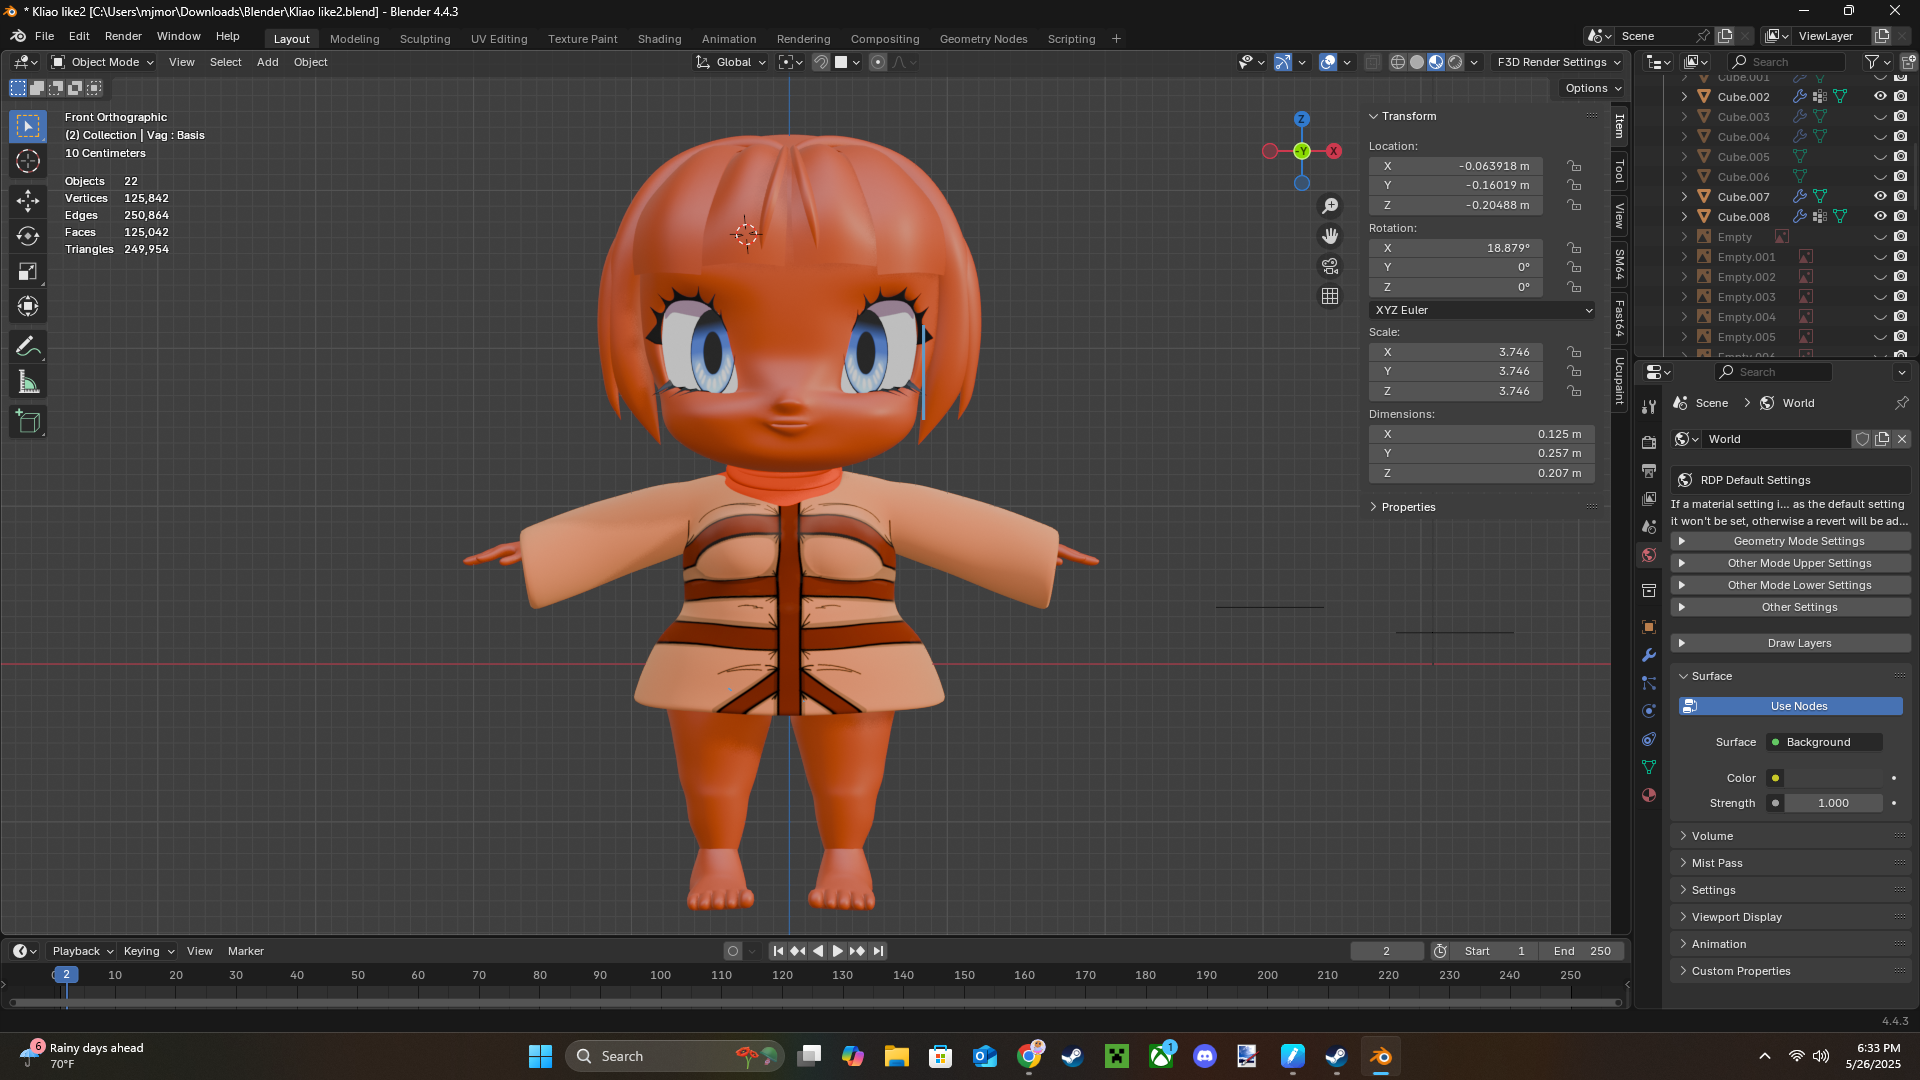Open the Render menu
Screen dimensions: 1920x1080
[x=123, y=36]
